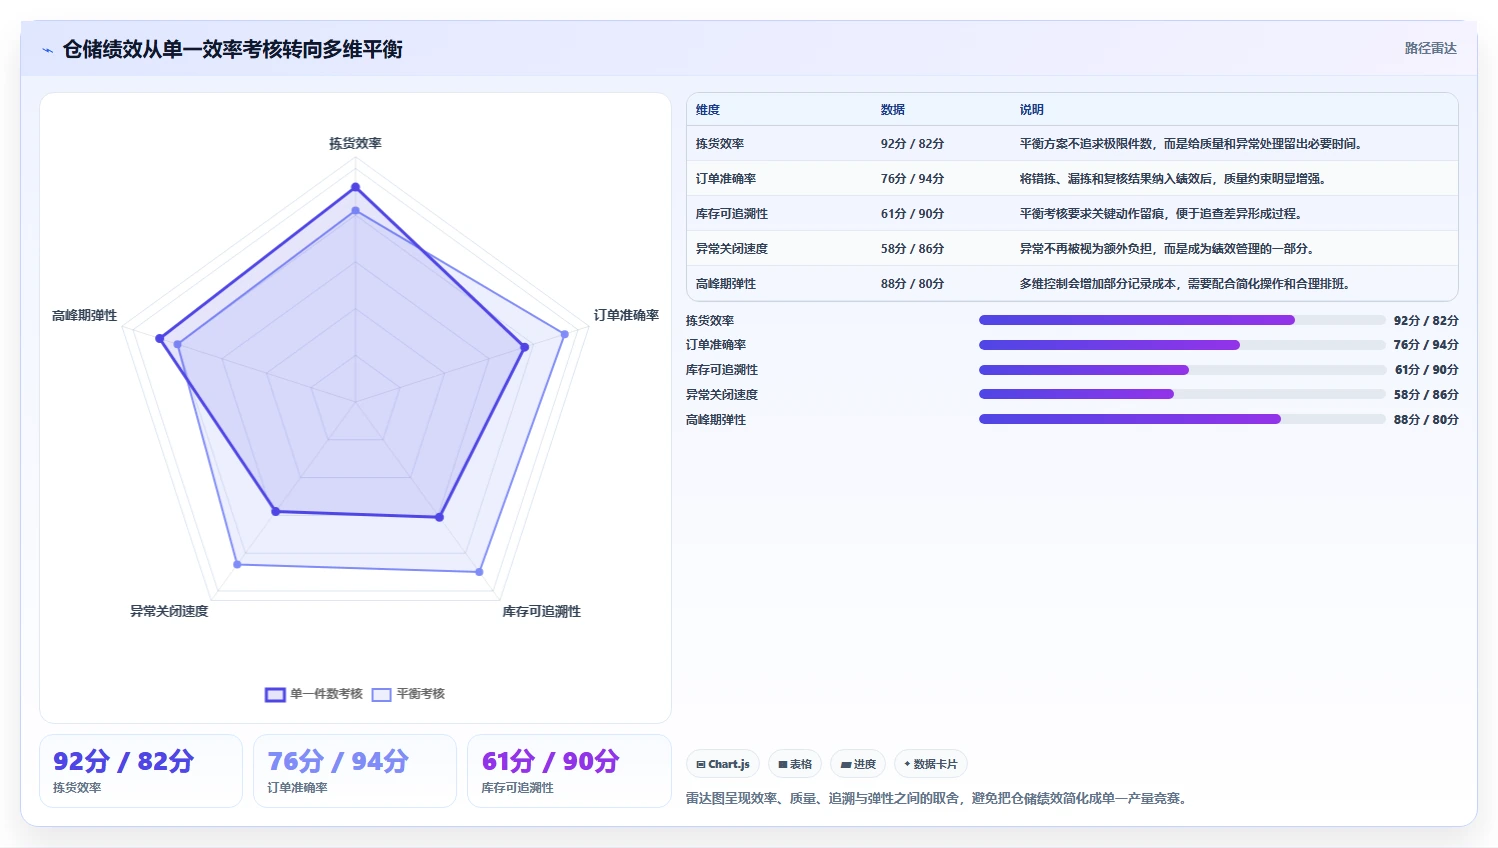
Task: Click the 订单准确率 label in the progress list
Action: click(x=716, y=345)
